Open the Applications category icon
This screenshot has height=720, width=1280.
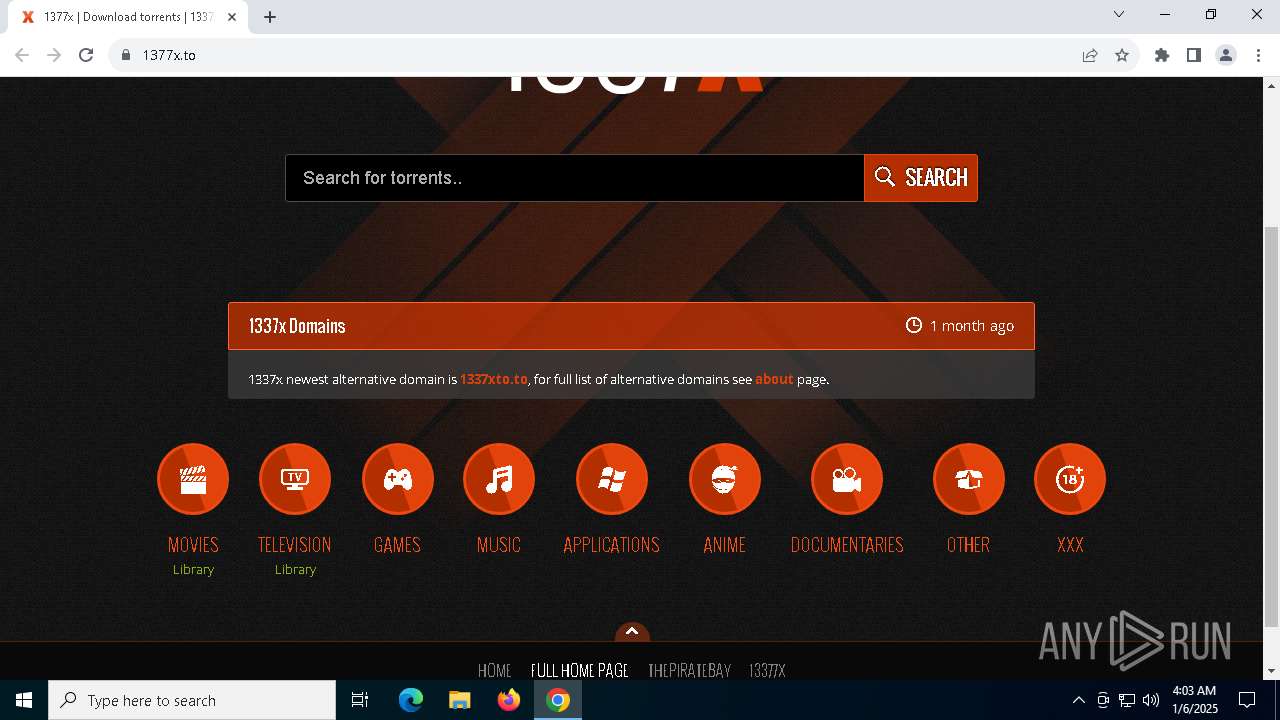pos(612,479)
